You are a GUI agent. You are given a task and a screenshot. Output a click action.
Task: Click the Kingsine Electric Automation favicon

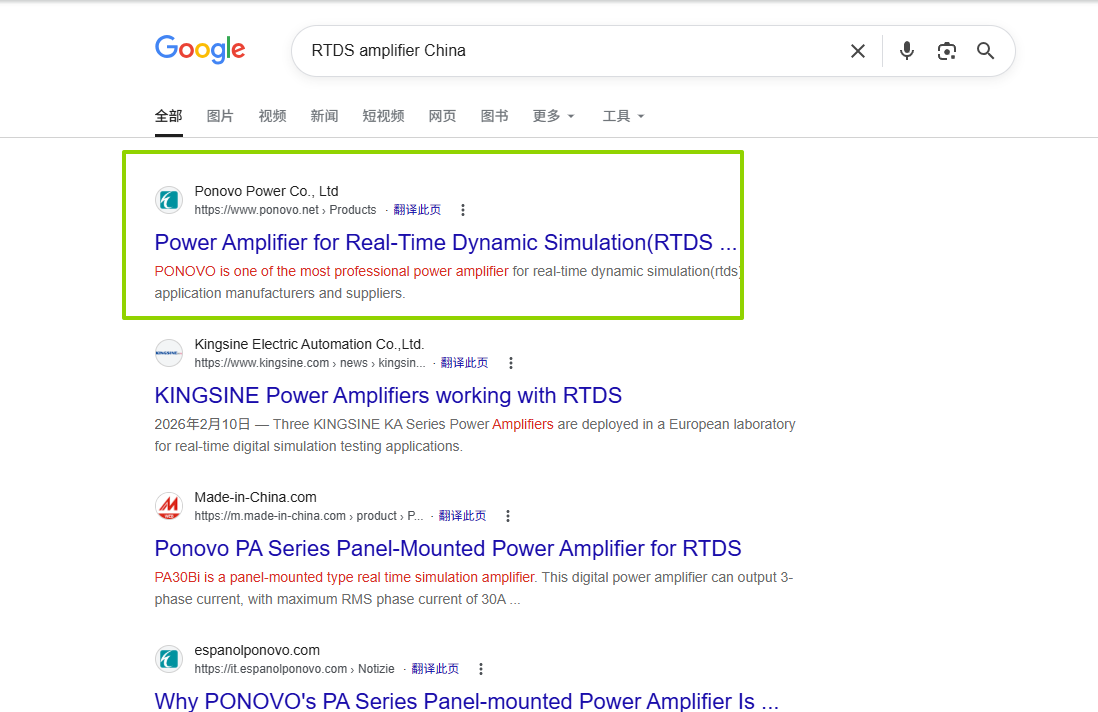pyautogui.click(x=169, y=353)
